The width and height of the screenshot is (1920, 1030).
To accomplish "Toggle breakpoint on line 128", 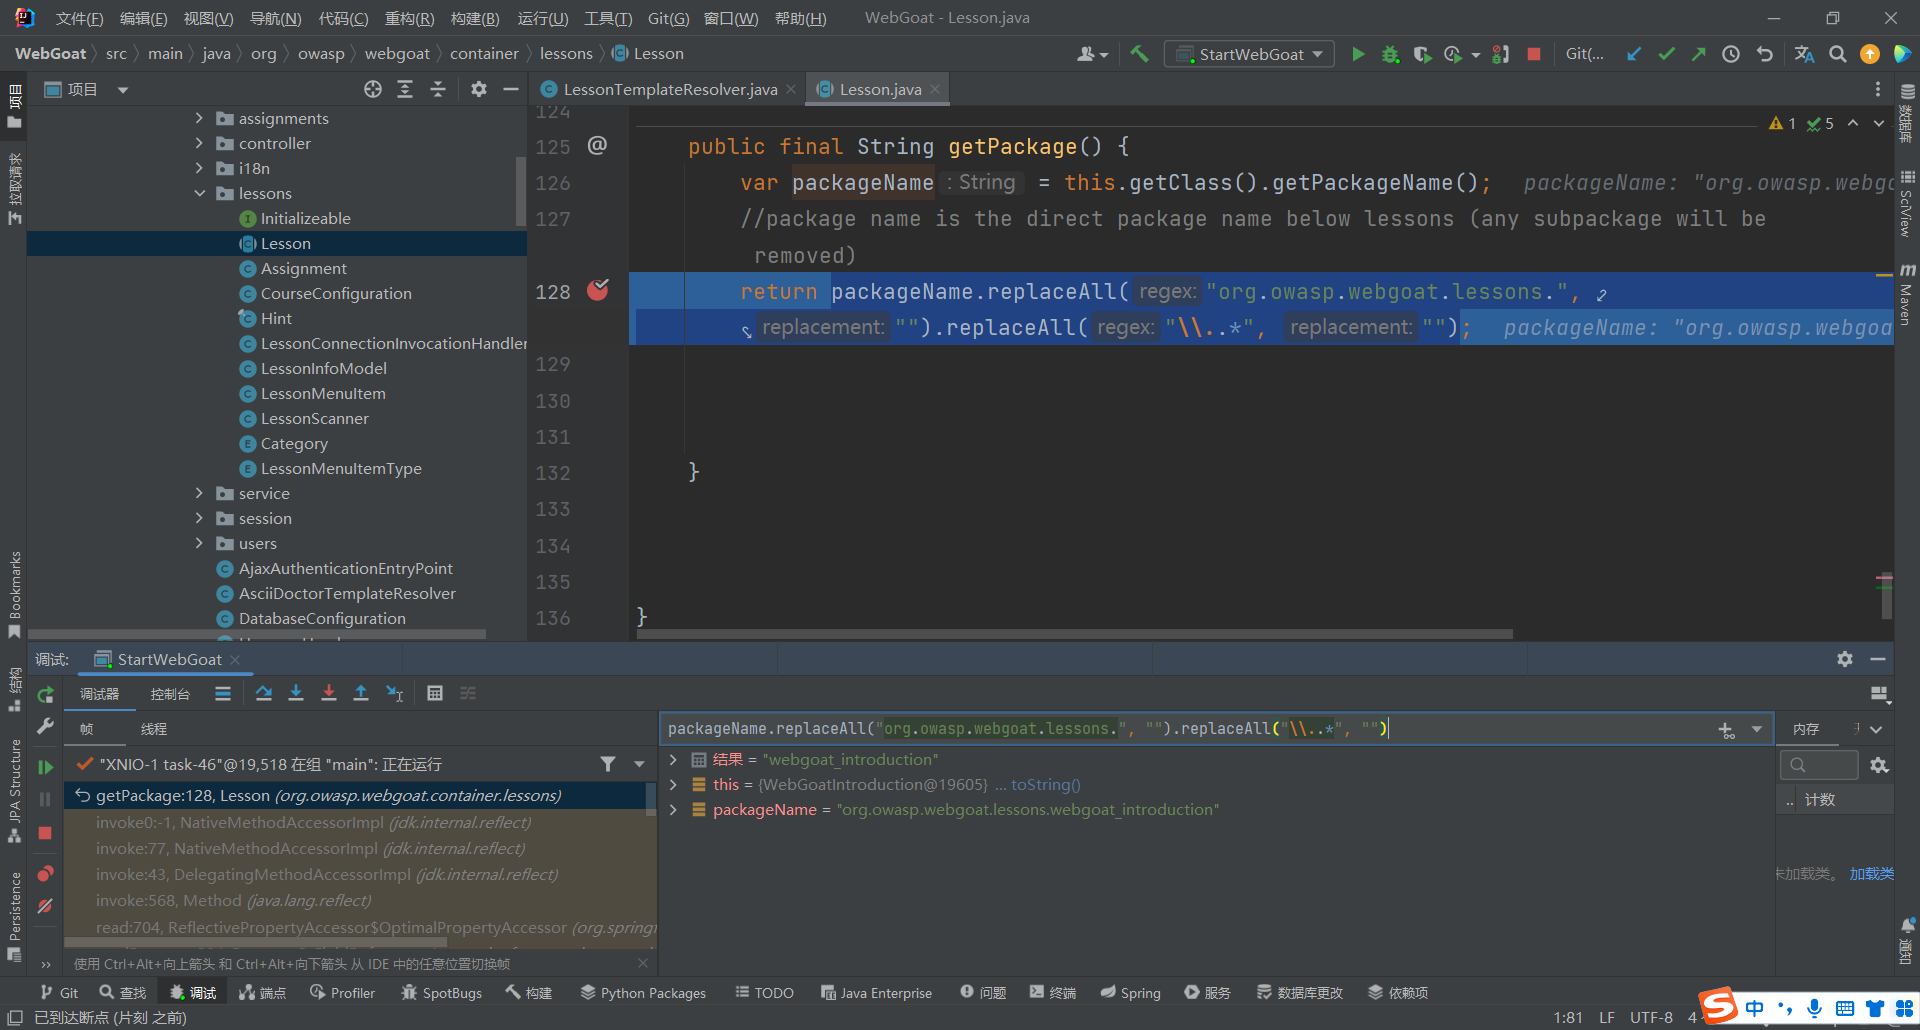I will coord(598,291).
